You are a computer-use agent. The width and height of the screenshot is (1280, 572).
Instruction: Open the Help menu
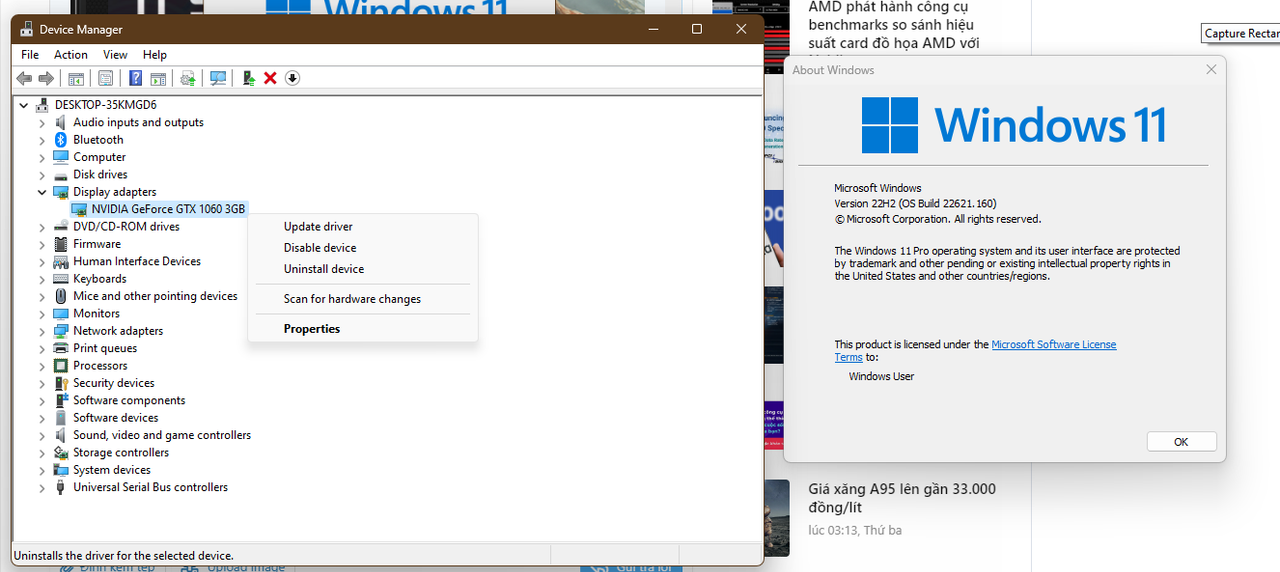[x=155, y=55]
